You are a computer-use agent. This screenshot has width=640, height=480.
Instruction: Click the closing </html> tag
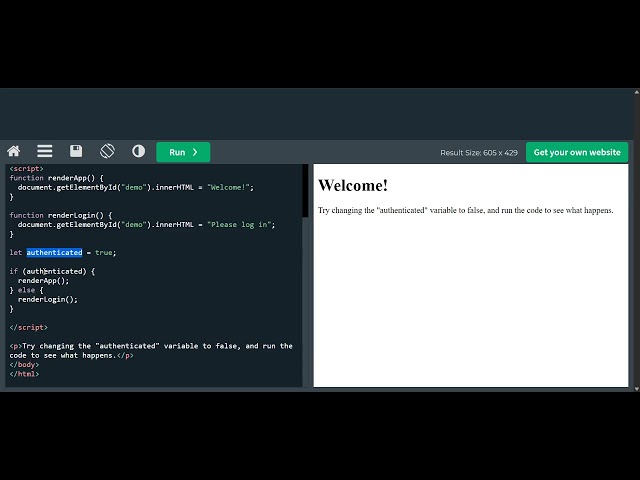point(24,374)
